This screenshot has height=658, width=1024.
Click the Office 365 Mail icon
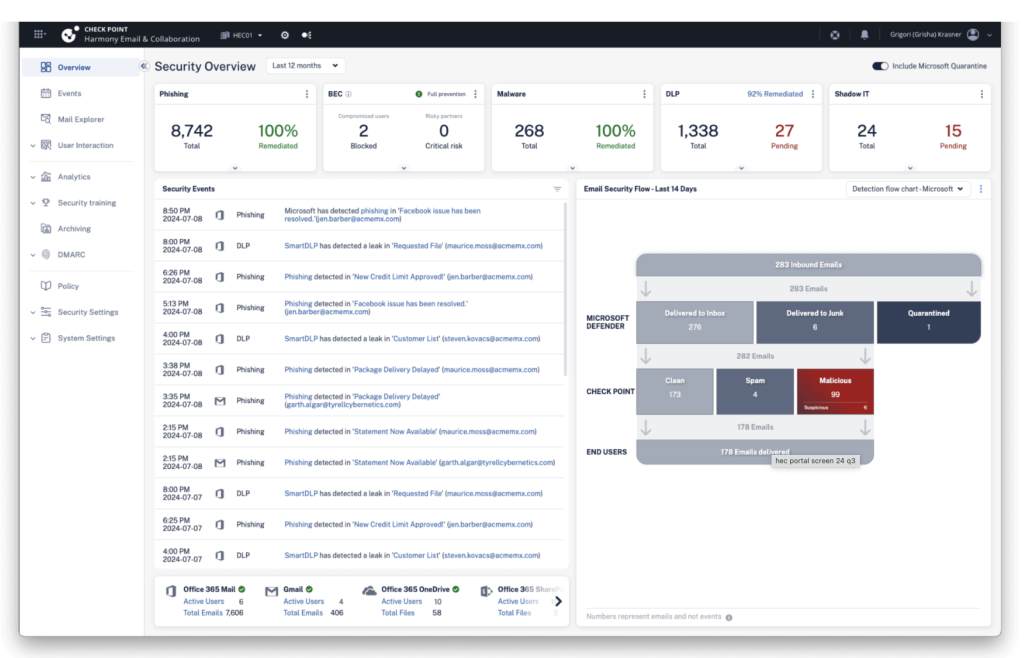coord(171,590)
